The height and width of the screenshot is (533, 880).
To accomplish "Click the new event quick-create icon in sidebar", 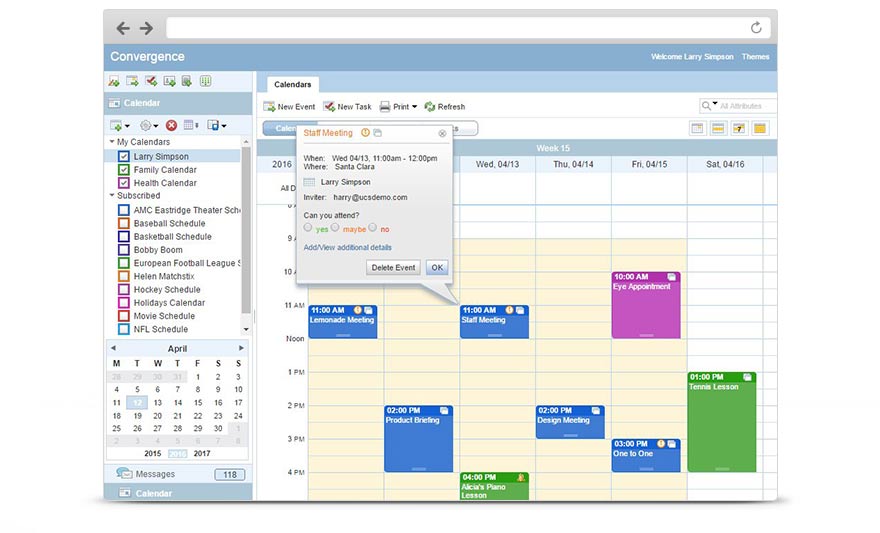I will click(132, 81).
